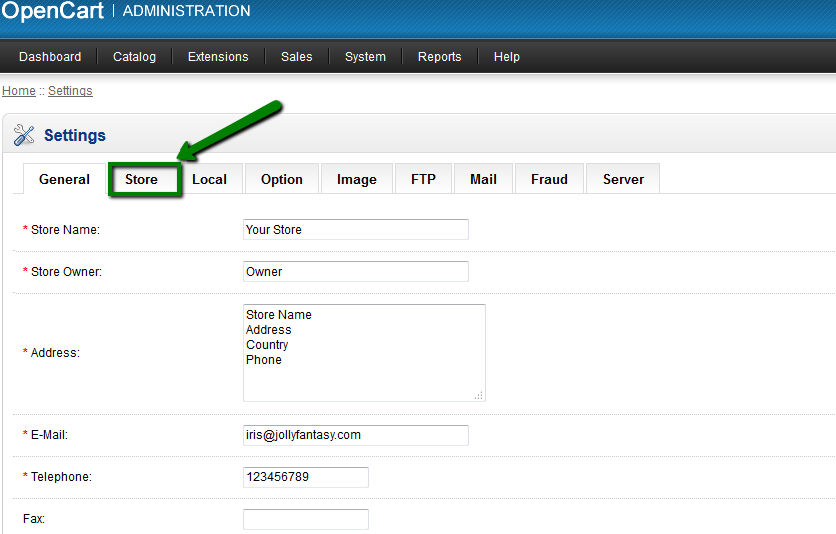Switch to the Image tab

click(x=357, y=179)
